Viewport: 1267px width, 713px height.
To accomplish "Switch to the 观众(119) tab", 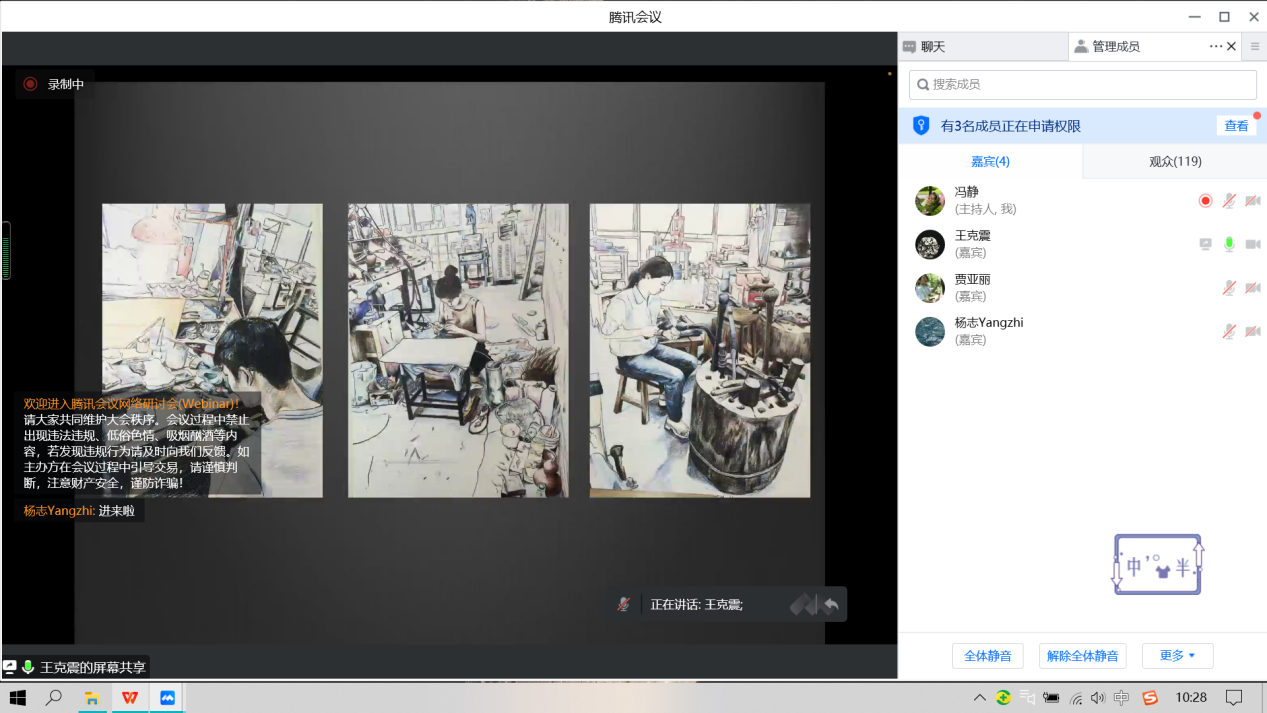I will 1175,161.
